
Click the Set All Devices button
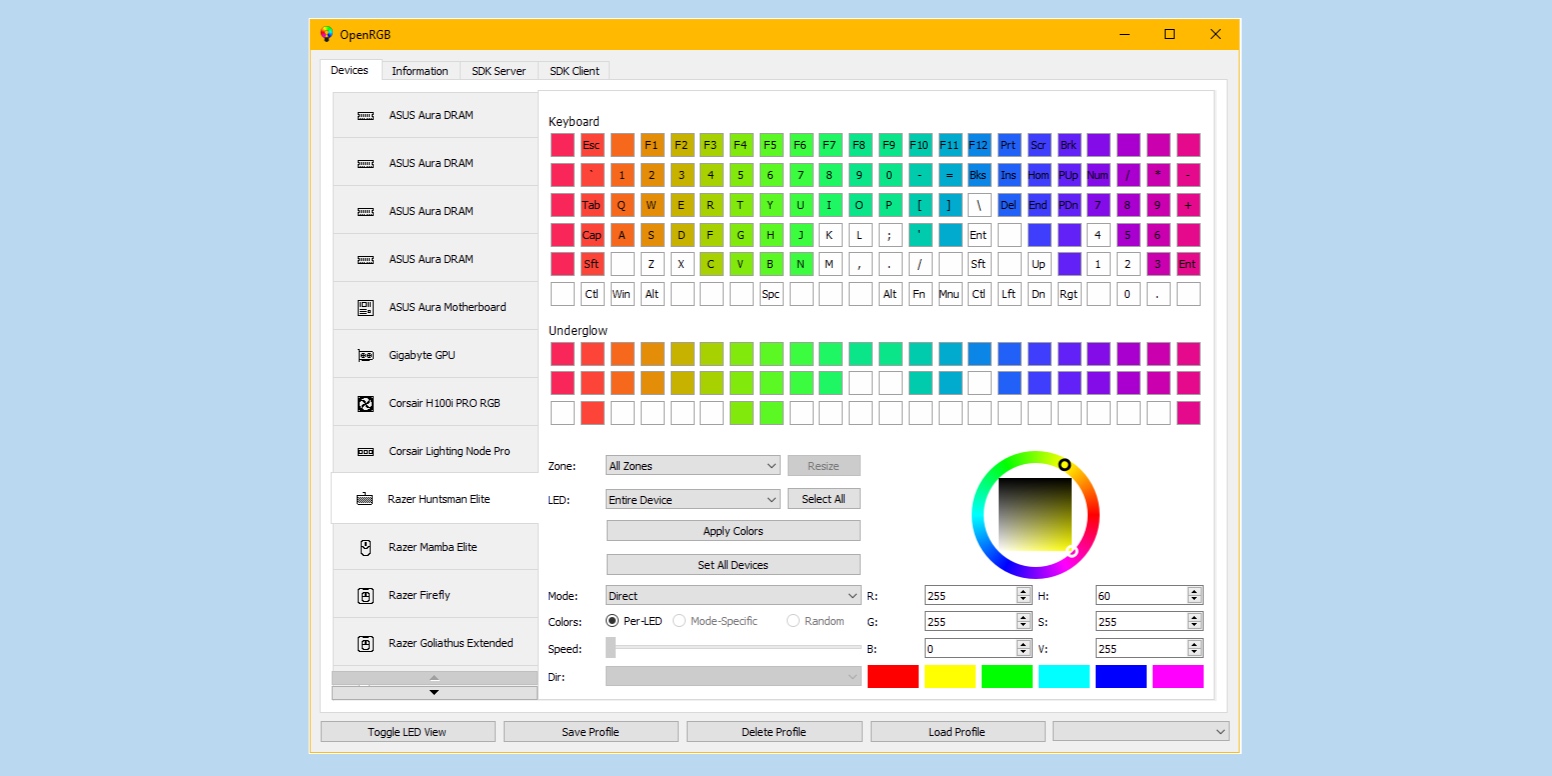pos(733,565)
